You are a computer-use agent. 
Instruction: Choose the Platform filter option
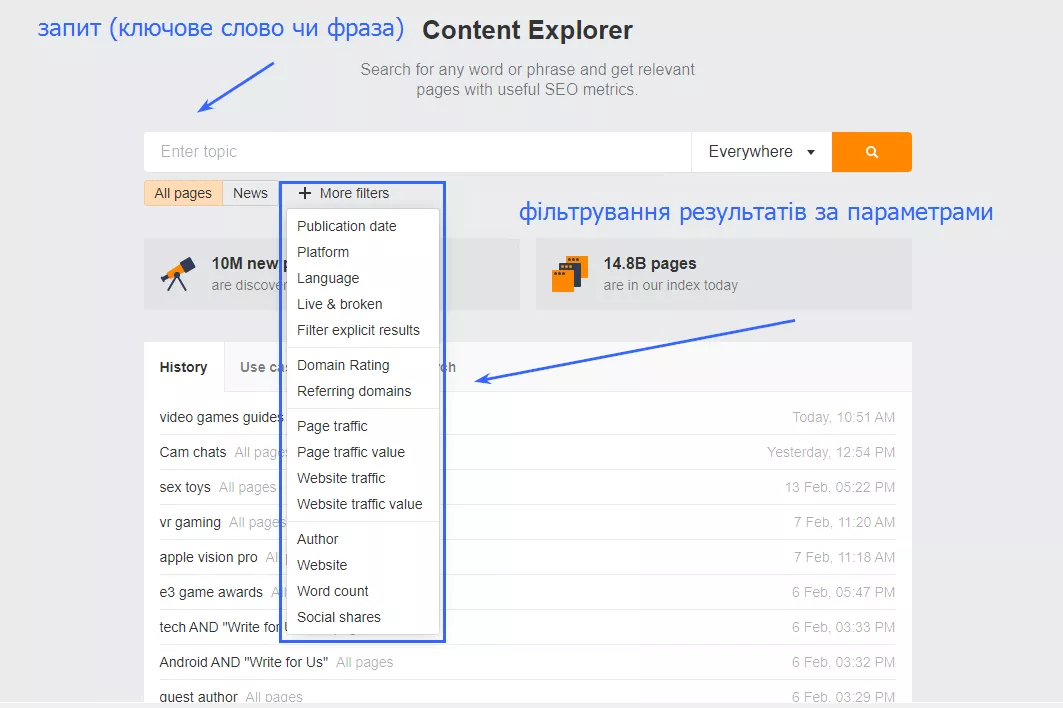tap(323, 252)
